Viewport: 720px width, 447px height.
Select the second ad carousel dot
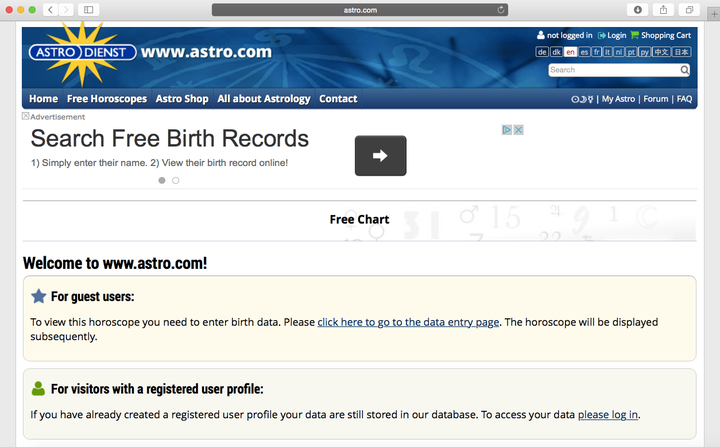175,181
